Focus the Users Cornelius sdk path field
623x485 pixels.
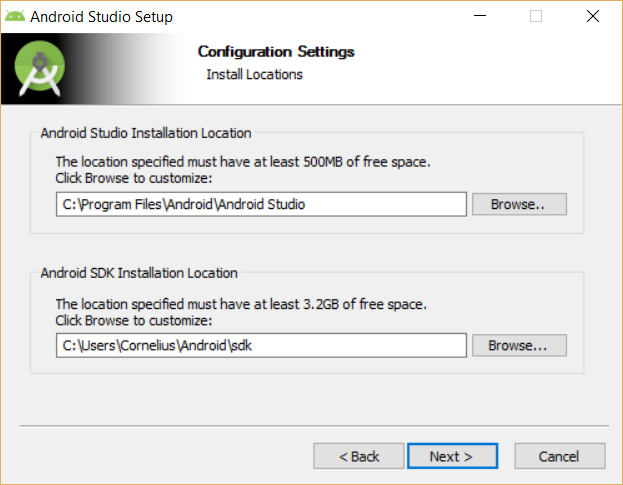(x=261, y=345)
